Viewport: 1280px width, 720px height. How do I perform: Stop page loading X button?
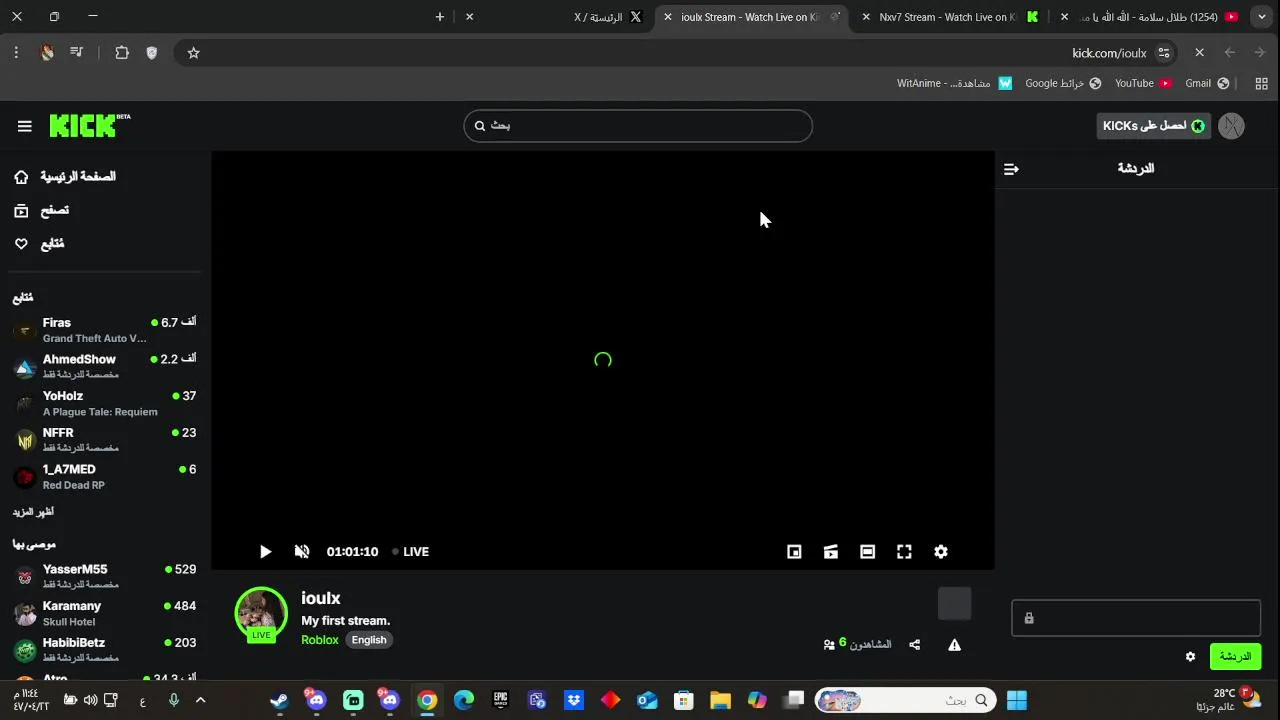pyautogui.click(x=1199, y=53)
